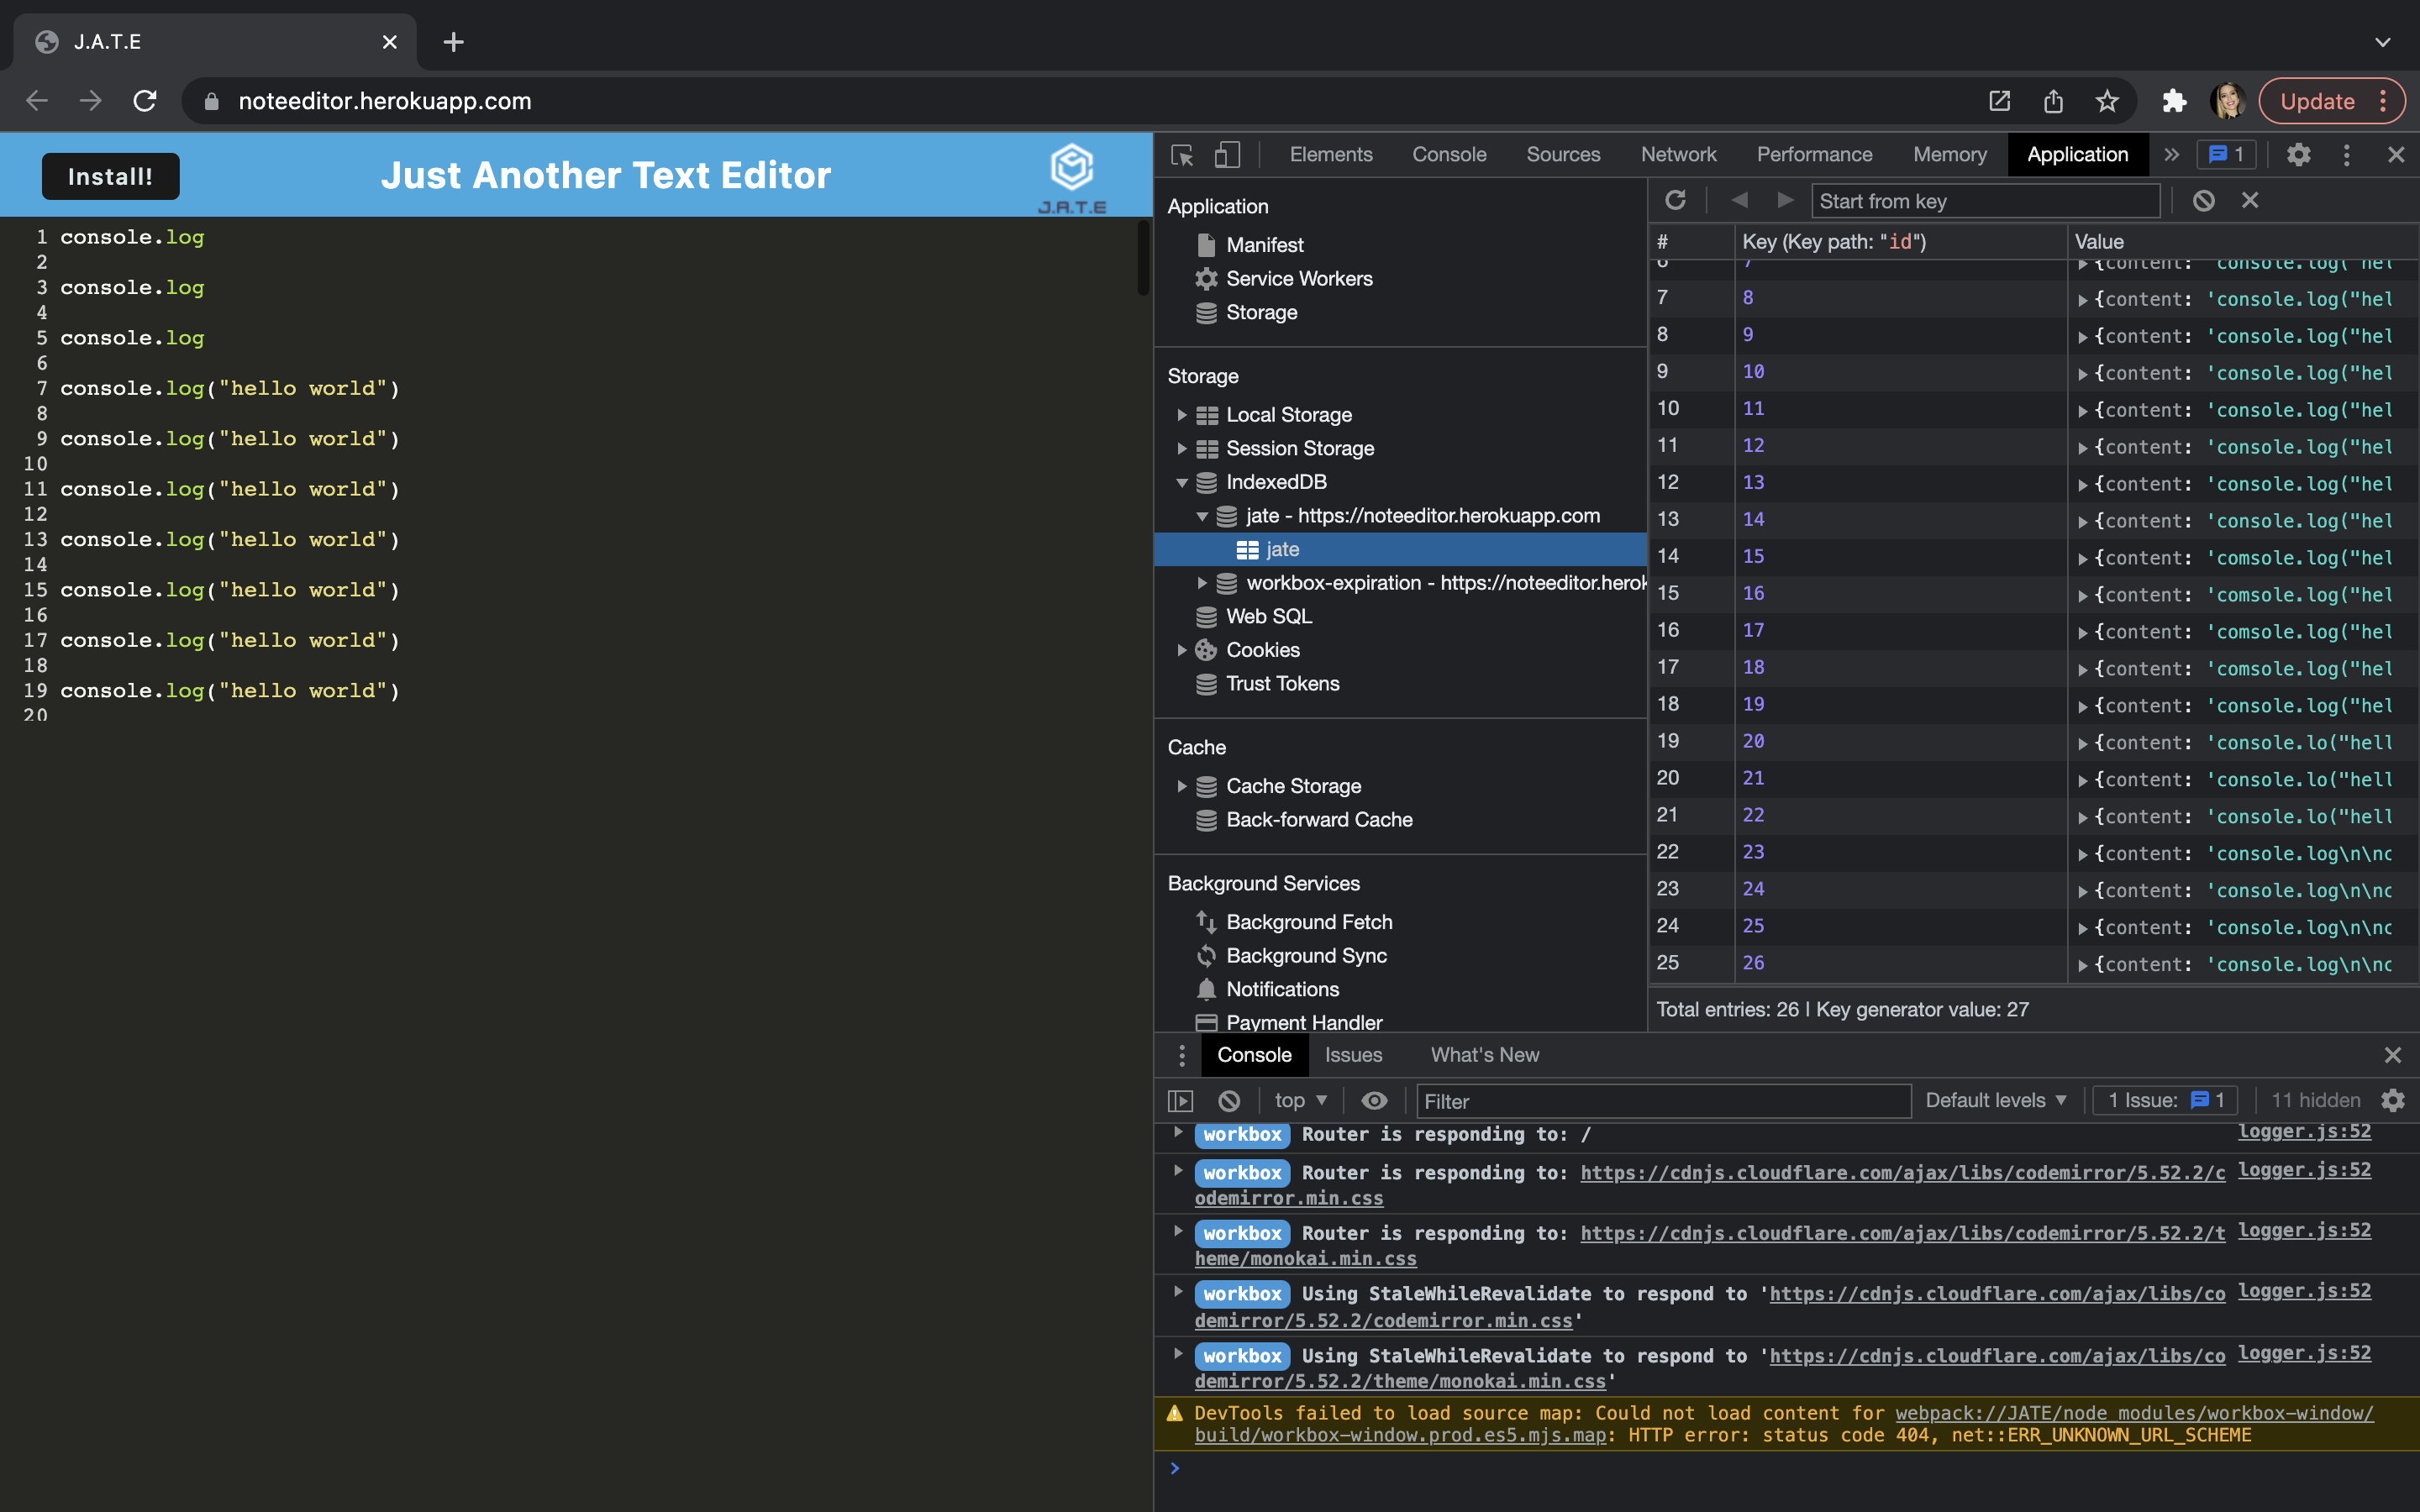
Task: Open the Chrome profile avatar
Action: click(2228, 101)
